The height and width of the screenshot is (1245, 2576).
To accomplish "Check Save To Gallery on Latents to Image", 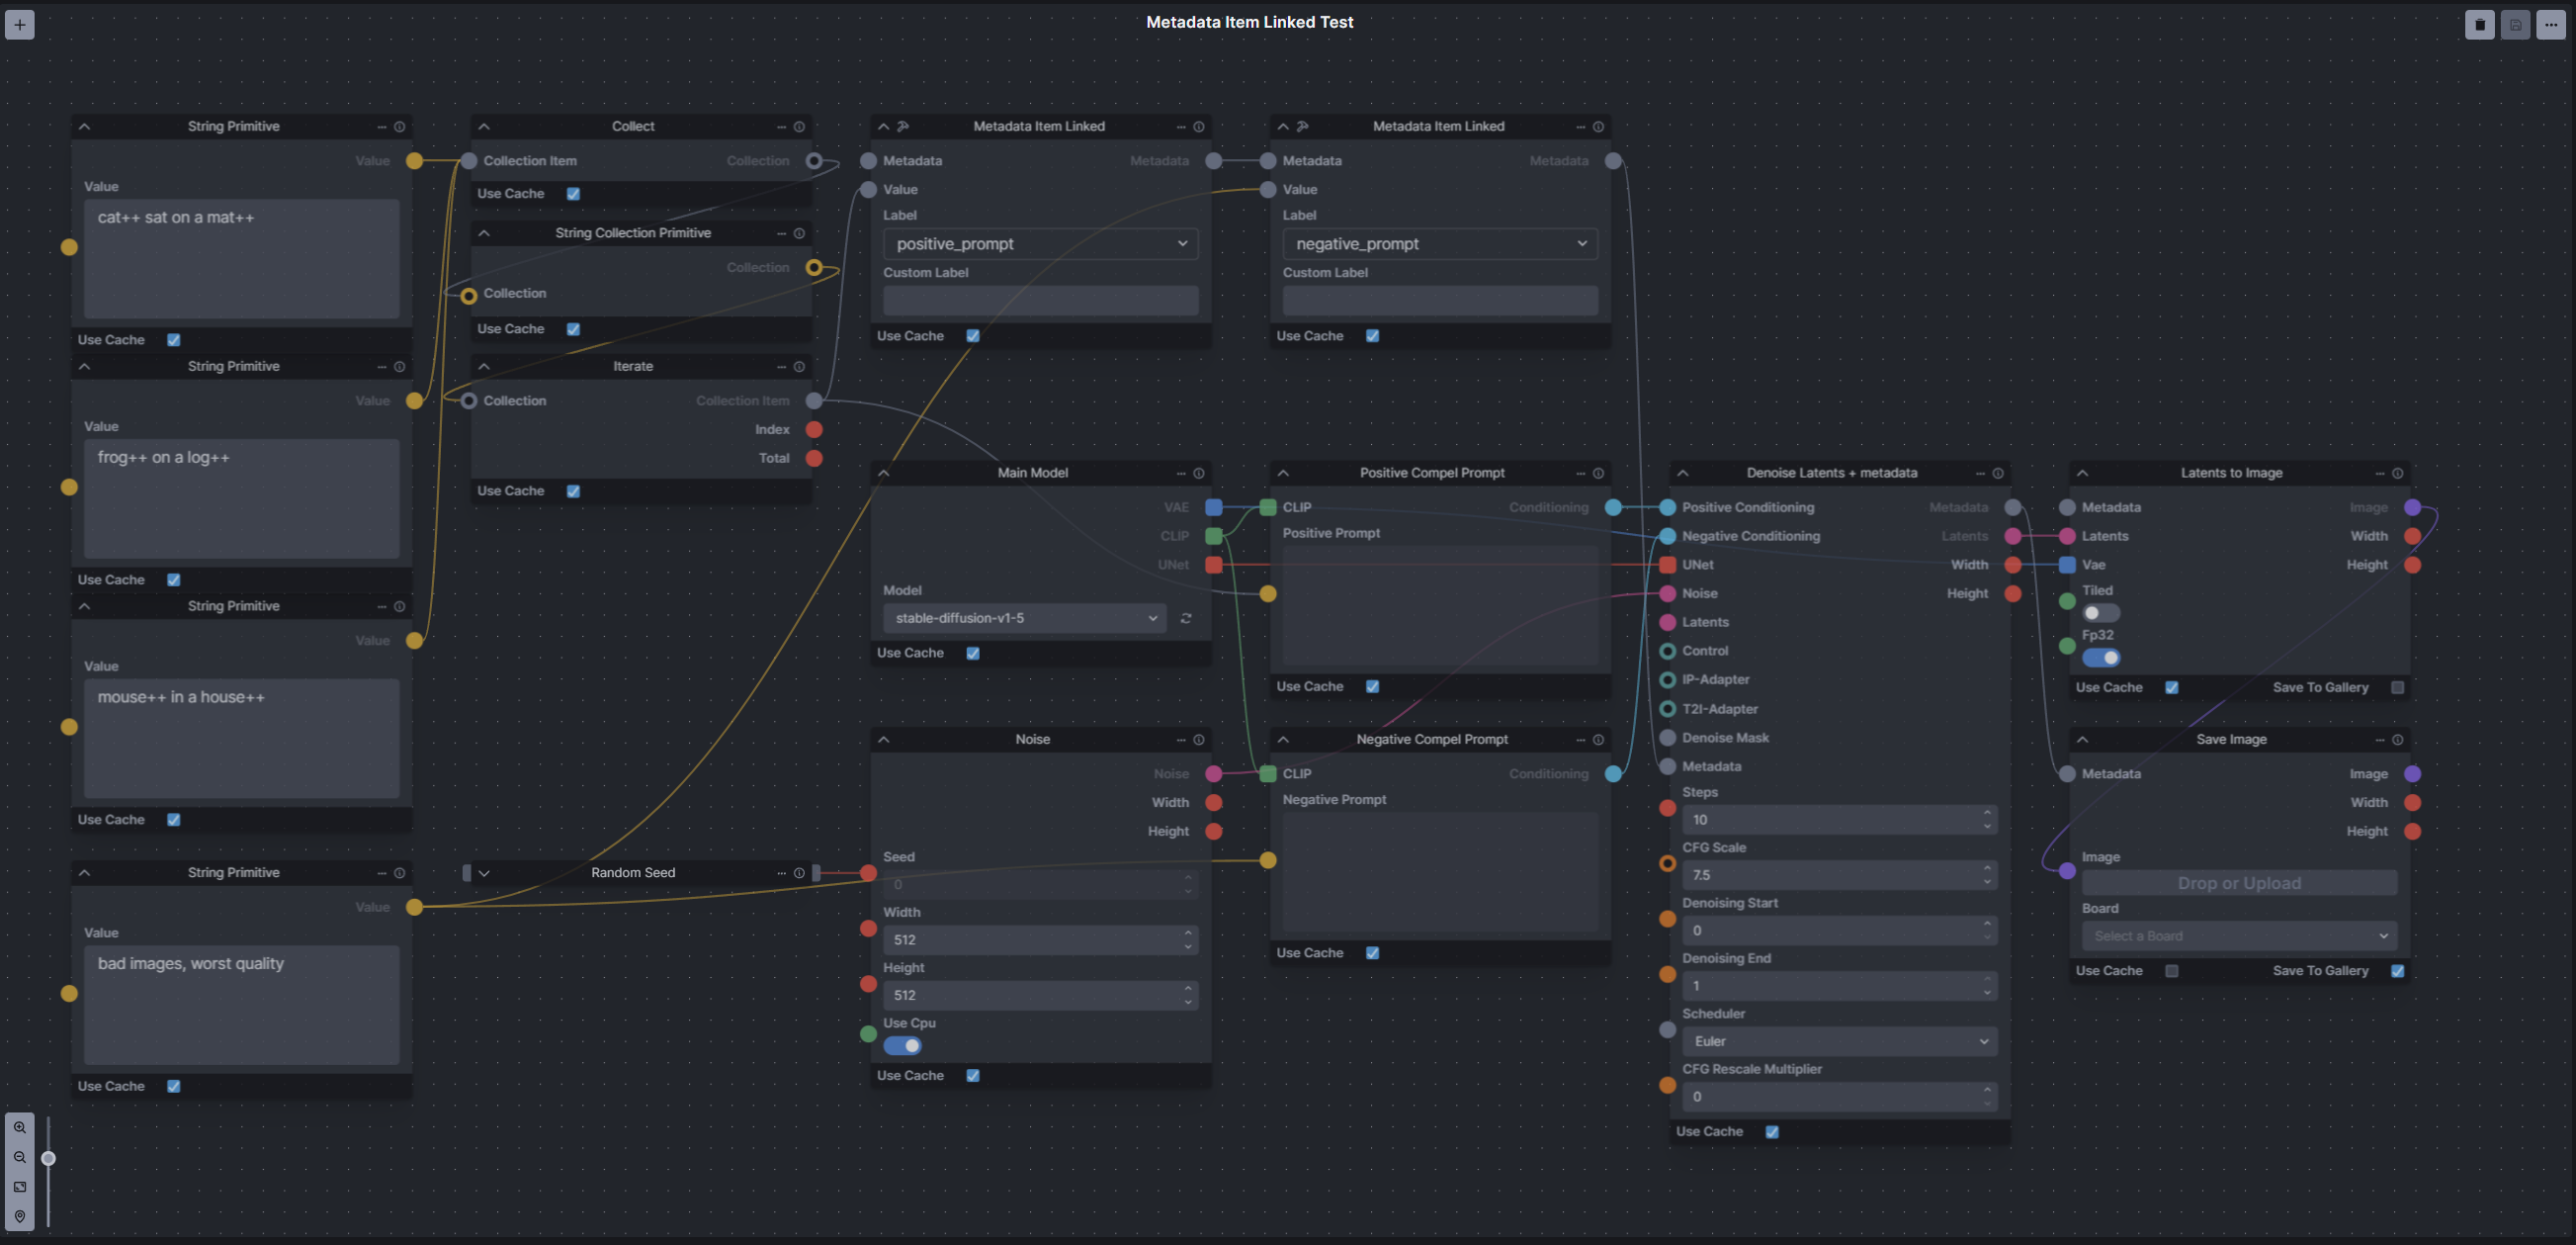I will point(2397,688).
